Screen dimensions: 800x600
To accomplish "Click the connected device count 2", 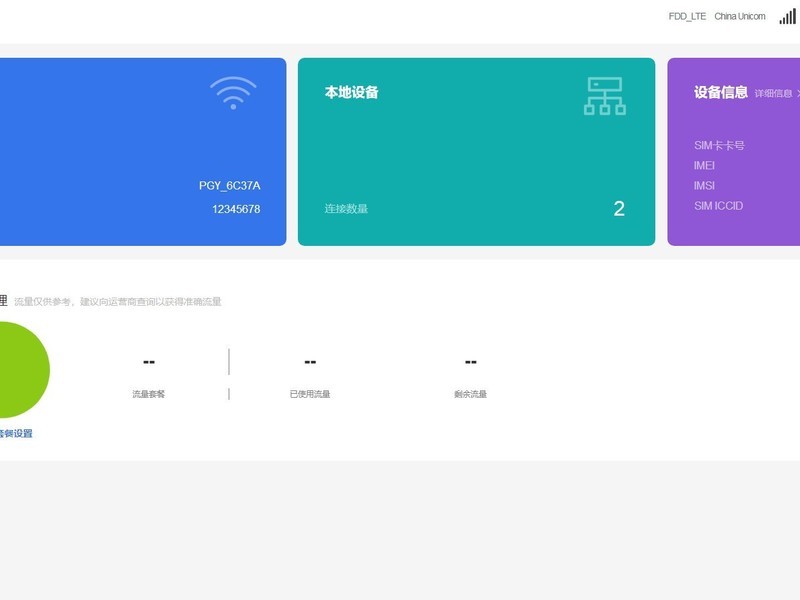I will [x=619, y=209].
